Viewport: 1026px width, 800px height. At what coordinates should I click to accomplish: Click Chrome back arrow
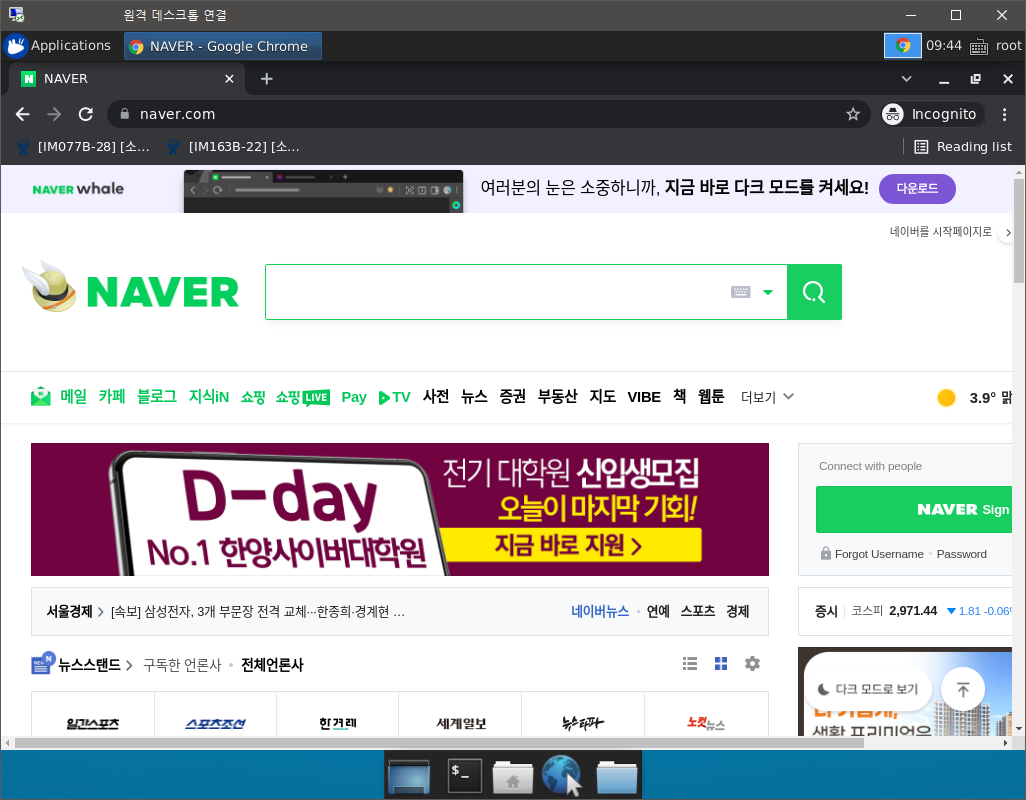click(x=23, y=114)
